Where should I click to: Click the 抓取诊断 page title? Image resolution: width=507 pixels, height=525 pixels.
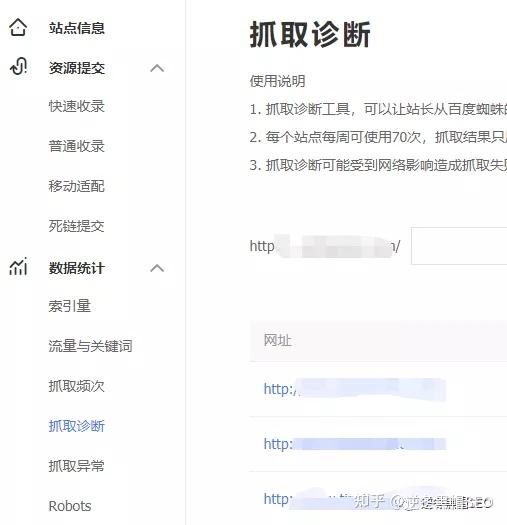310,34
